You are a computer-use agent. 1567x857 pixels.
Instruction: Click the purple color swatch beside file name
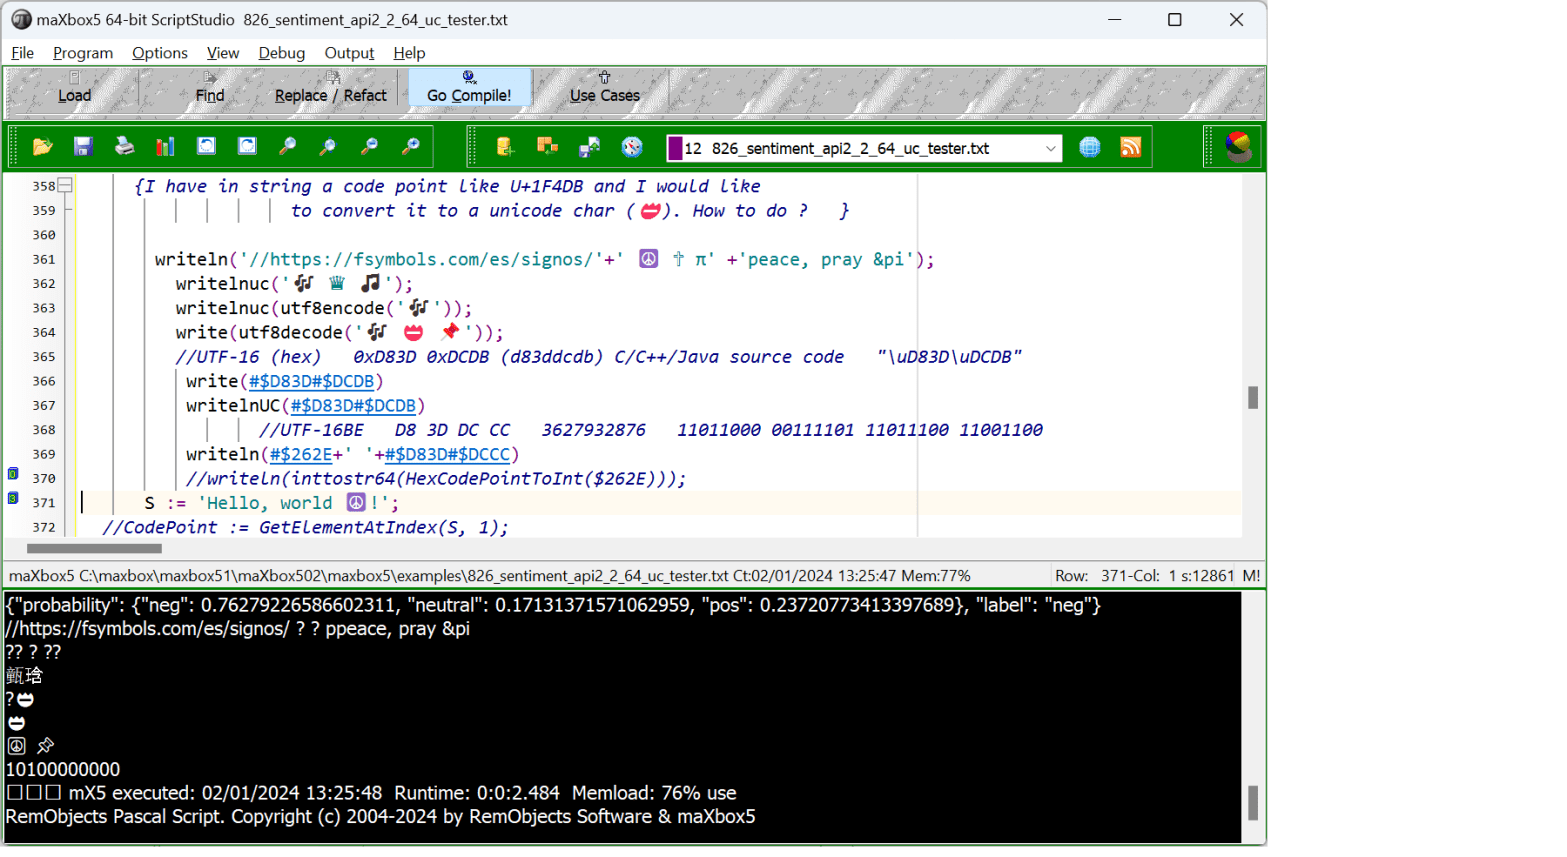tap(675, 149)
